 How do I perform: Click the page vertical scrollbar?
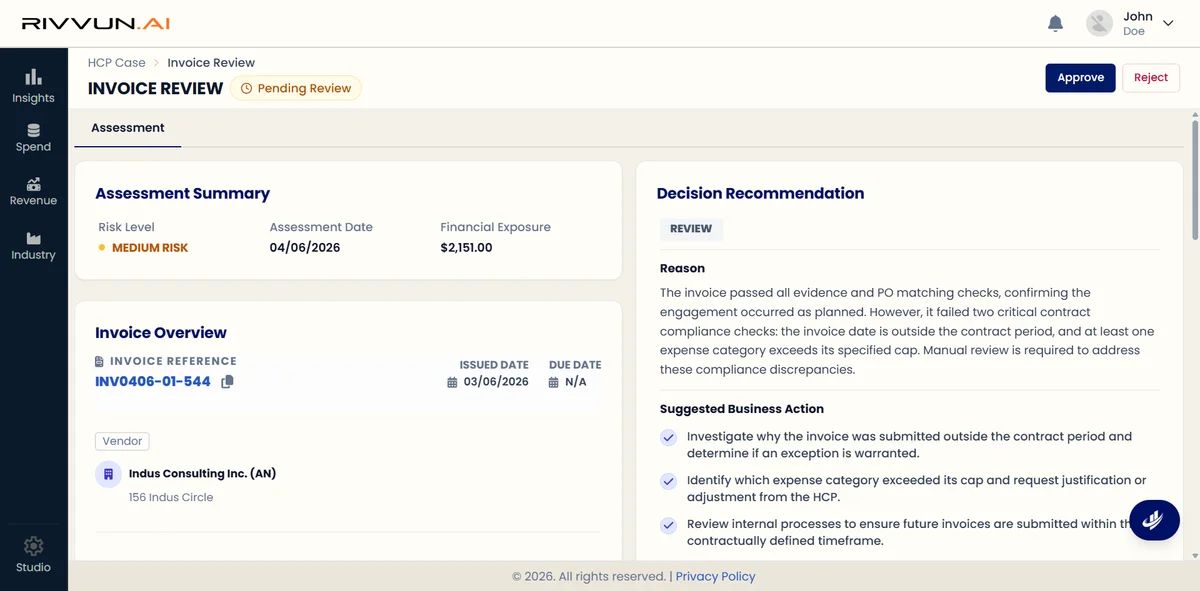(x=1194, y=177)
